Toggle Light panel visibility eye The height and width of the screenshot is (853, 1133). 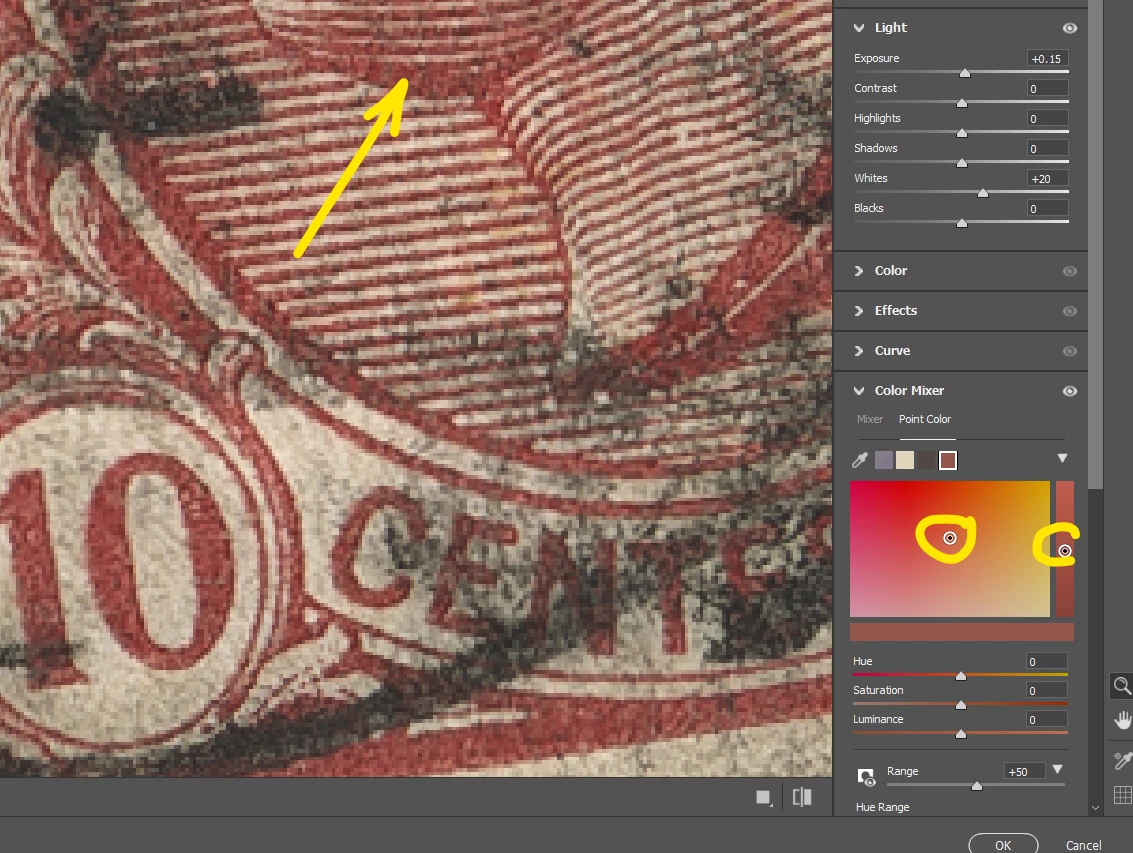tap(1069, 28)
